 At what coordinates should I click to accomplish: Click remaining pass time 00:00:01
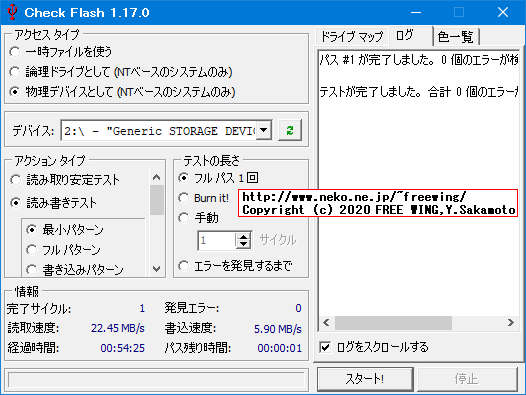[x=280, y=348]
